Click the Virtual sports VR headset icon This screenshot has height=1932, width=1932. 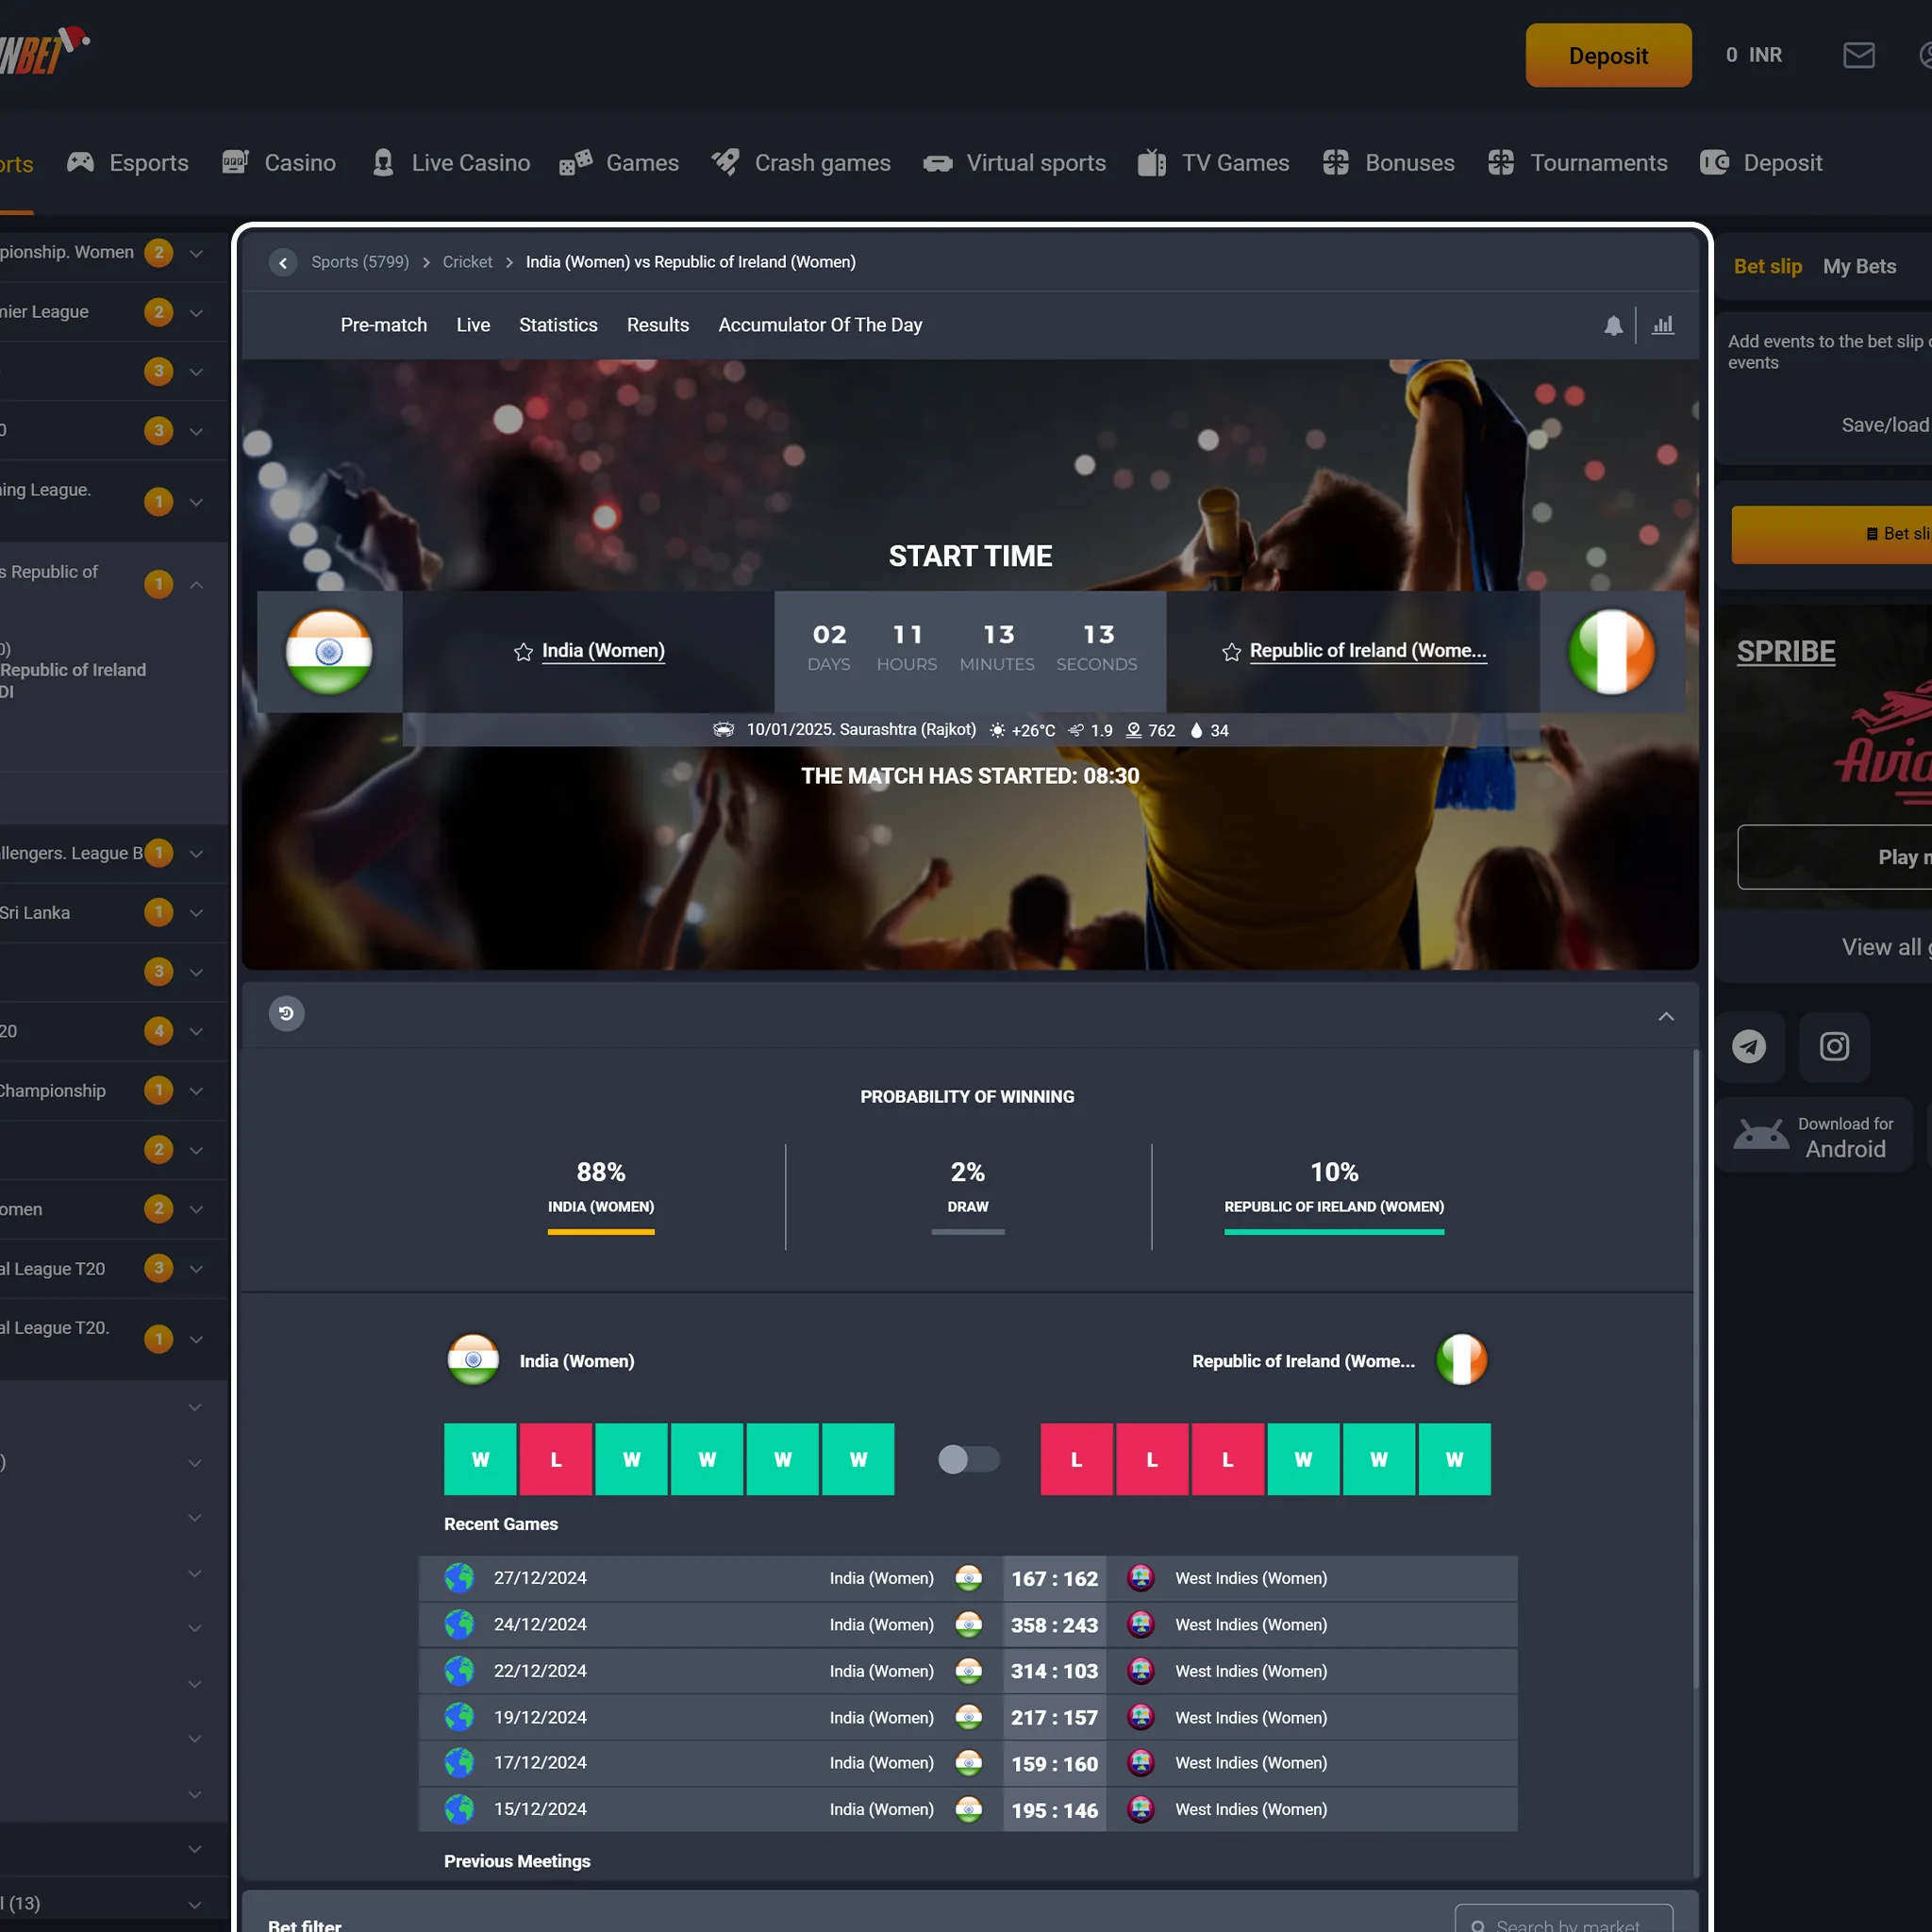[938, 163]
